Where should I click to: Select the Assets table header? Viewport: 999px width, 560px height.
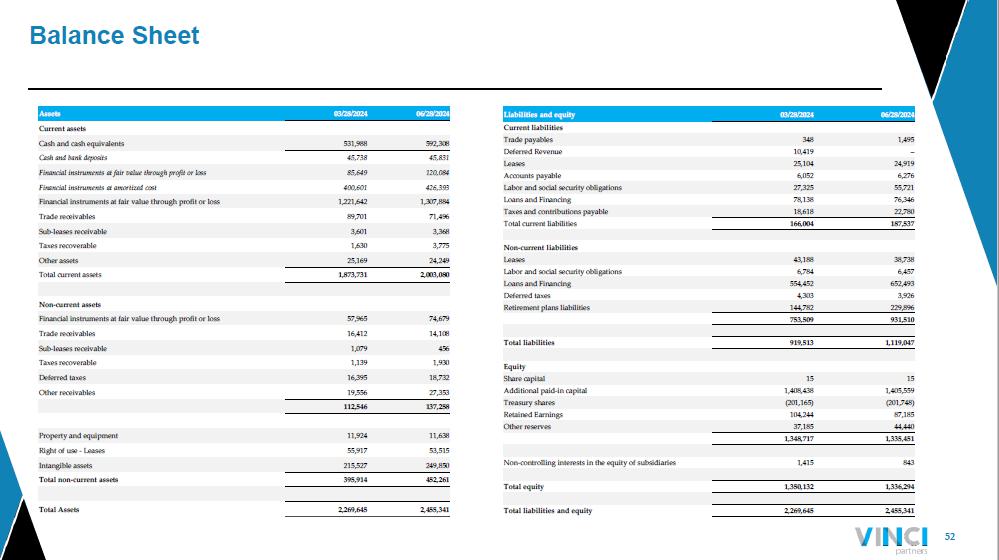pyautogui.click(x=50, y=114)
